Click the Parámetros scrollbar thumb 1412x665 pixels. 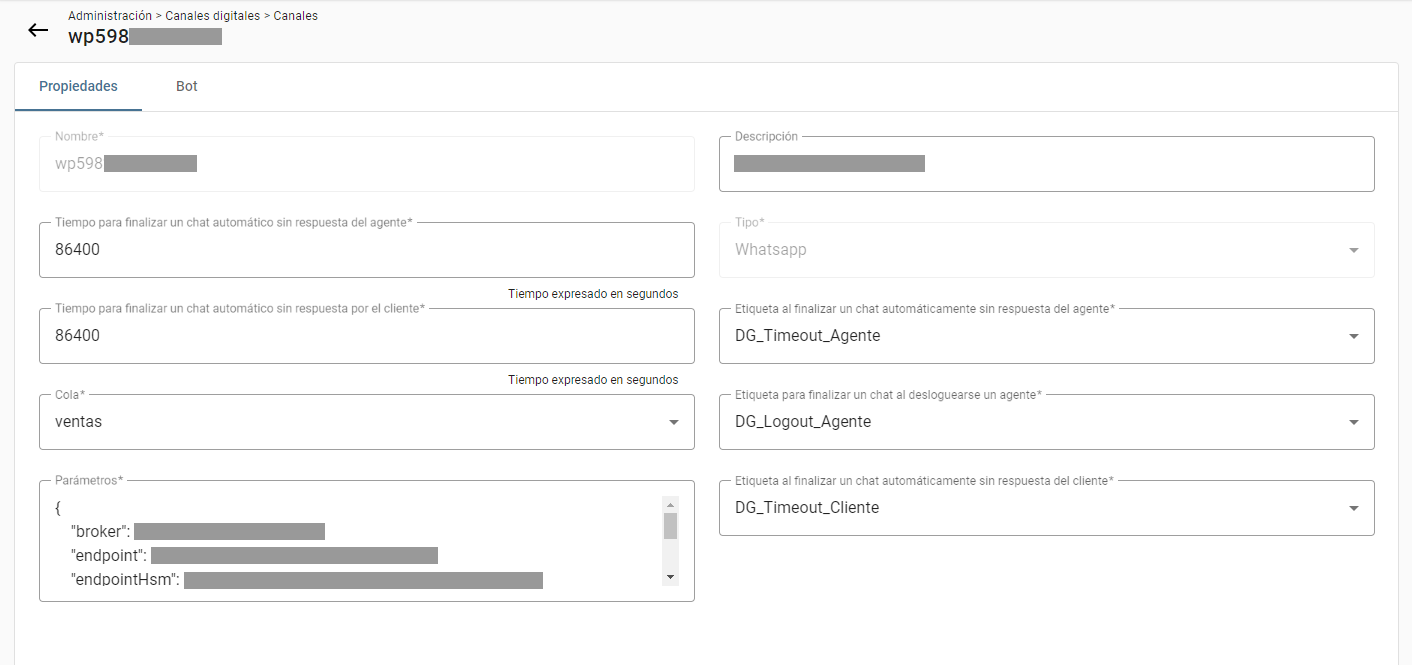(x=670, y=526)
